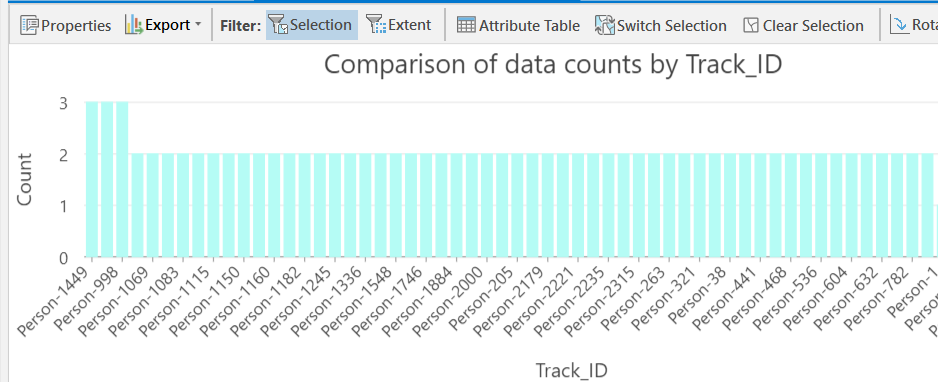This screenshot has height=382, width=938.
Task: Click the Person-1115 axis label
Action: (x=175, y=302)
